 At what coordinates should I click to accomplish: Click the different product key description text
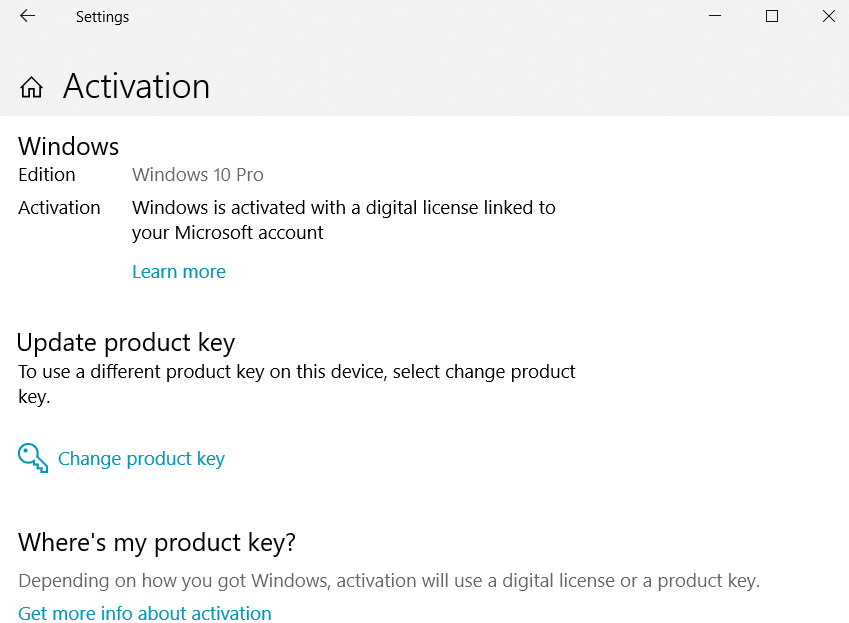297,384
